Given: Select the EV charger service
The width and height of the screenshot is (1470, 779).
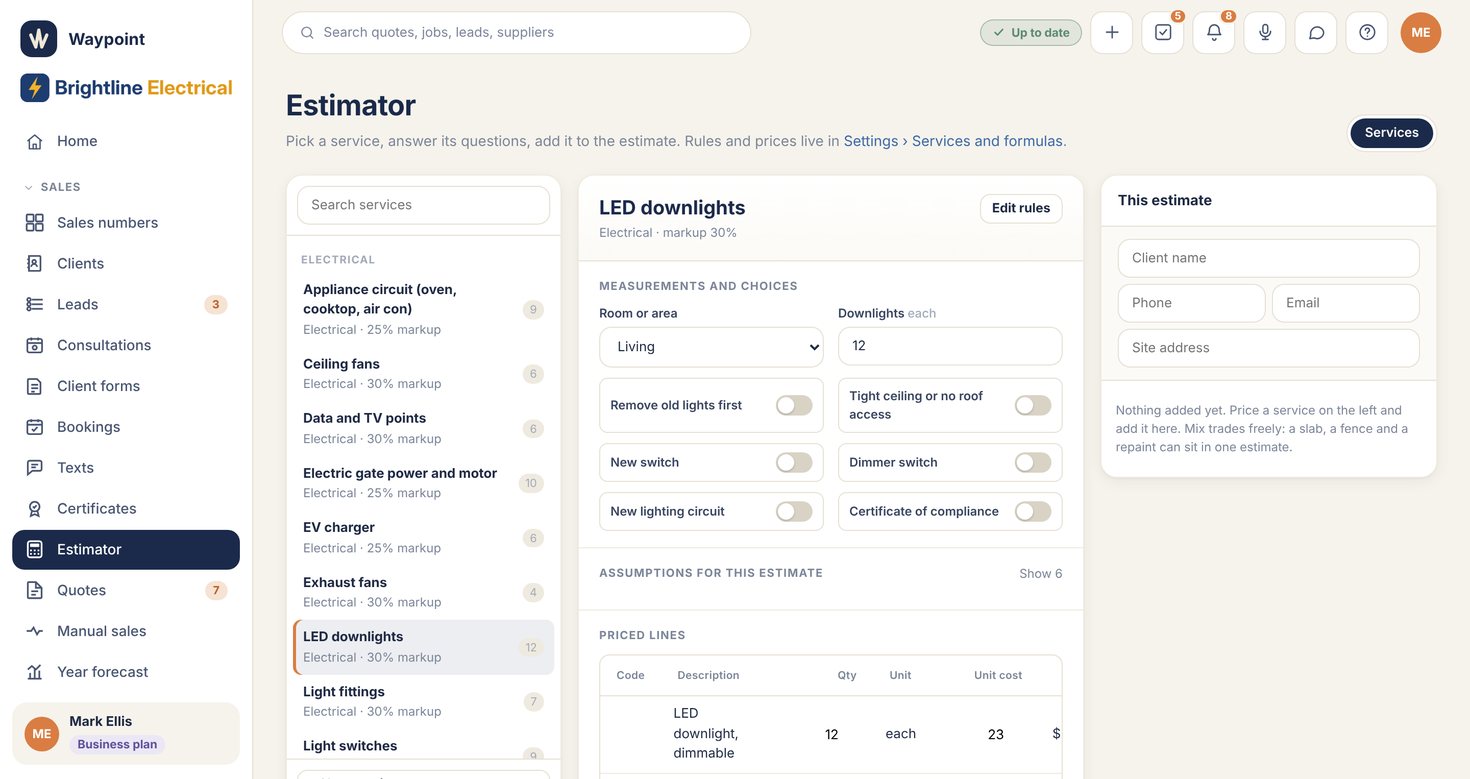Looking at the screenshot, I should click(x=424, y=537).
